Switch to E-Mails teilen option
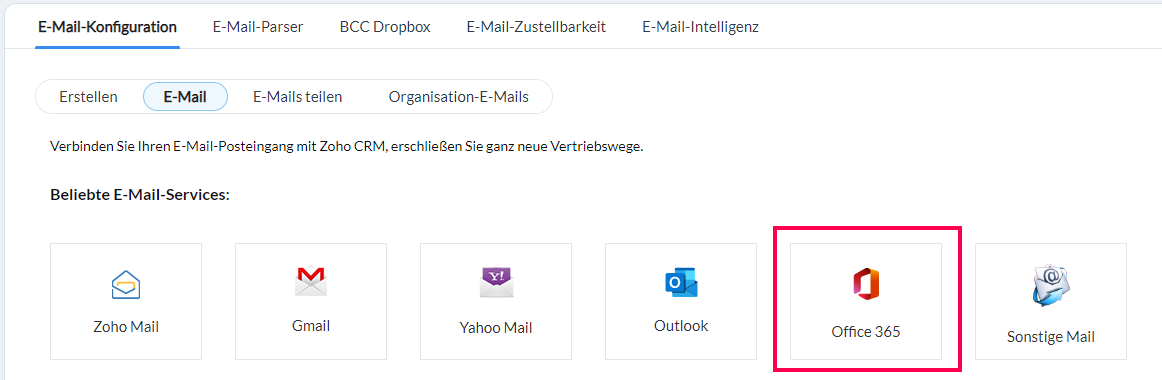Screen dimensions: 1162x380 (x=298, y=96)
